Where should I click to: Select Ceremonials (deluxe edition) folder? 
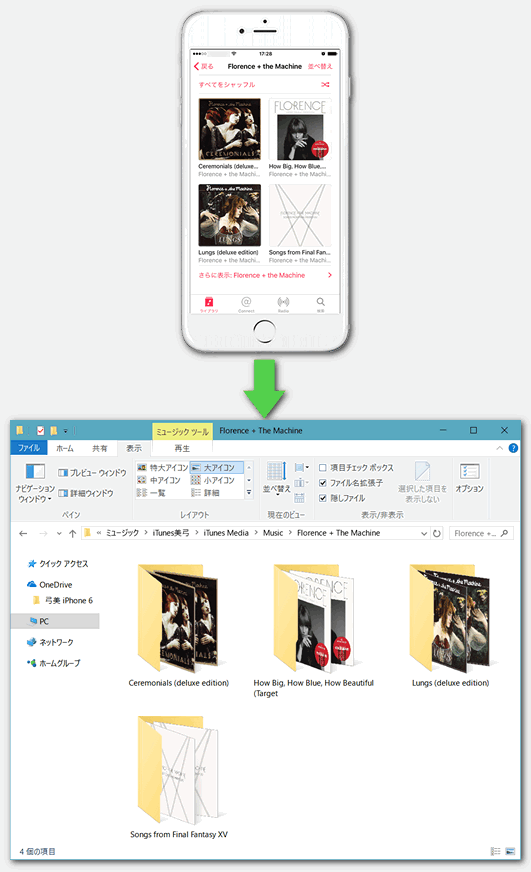(178, 626)
